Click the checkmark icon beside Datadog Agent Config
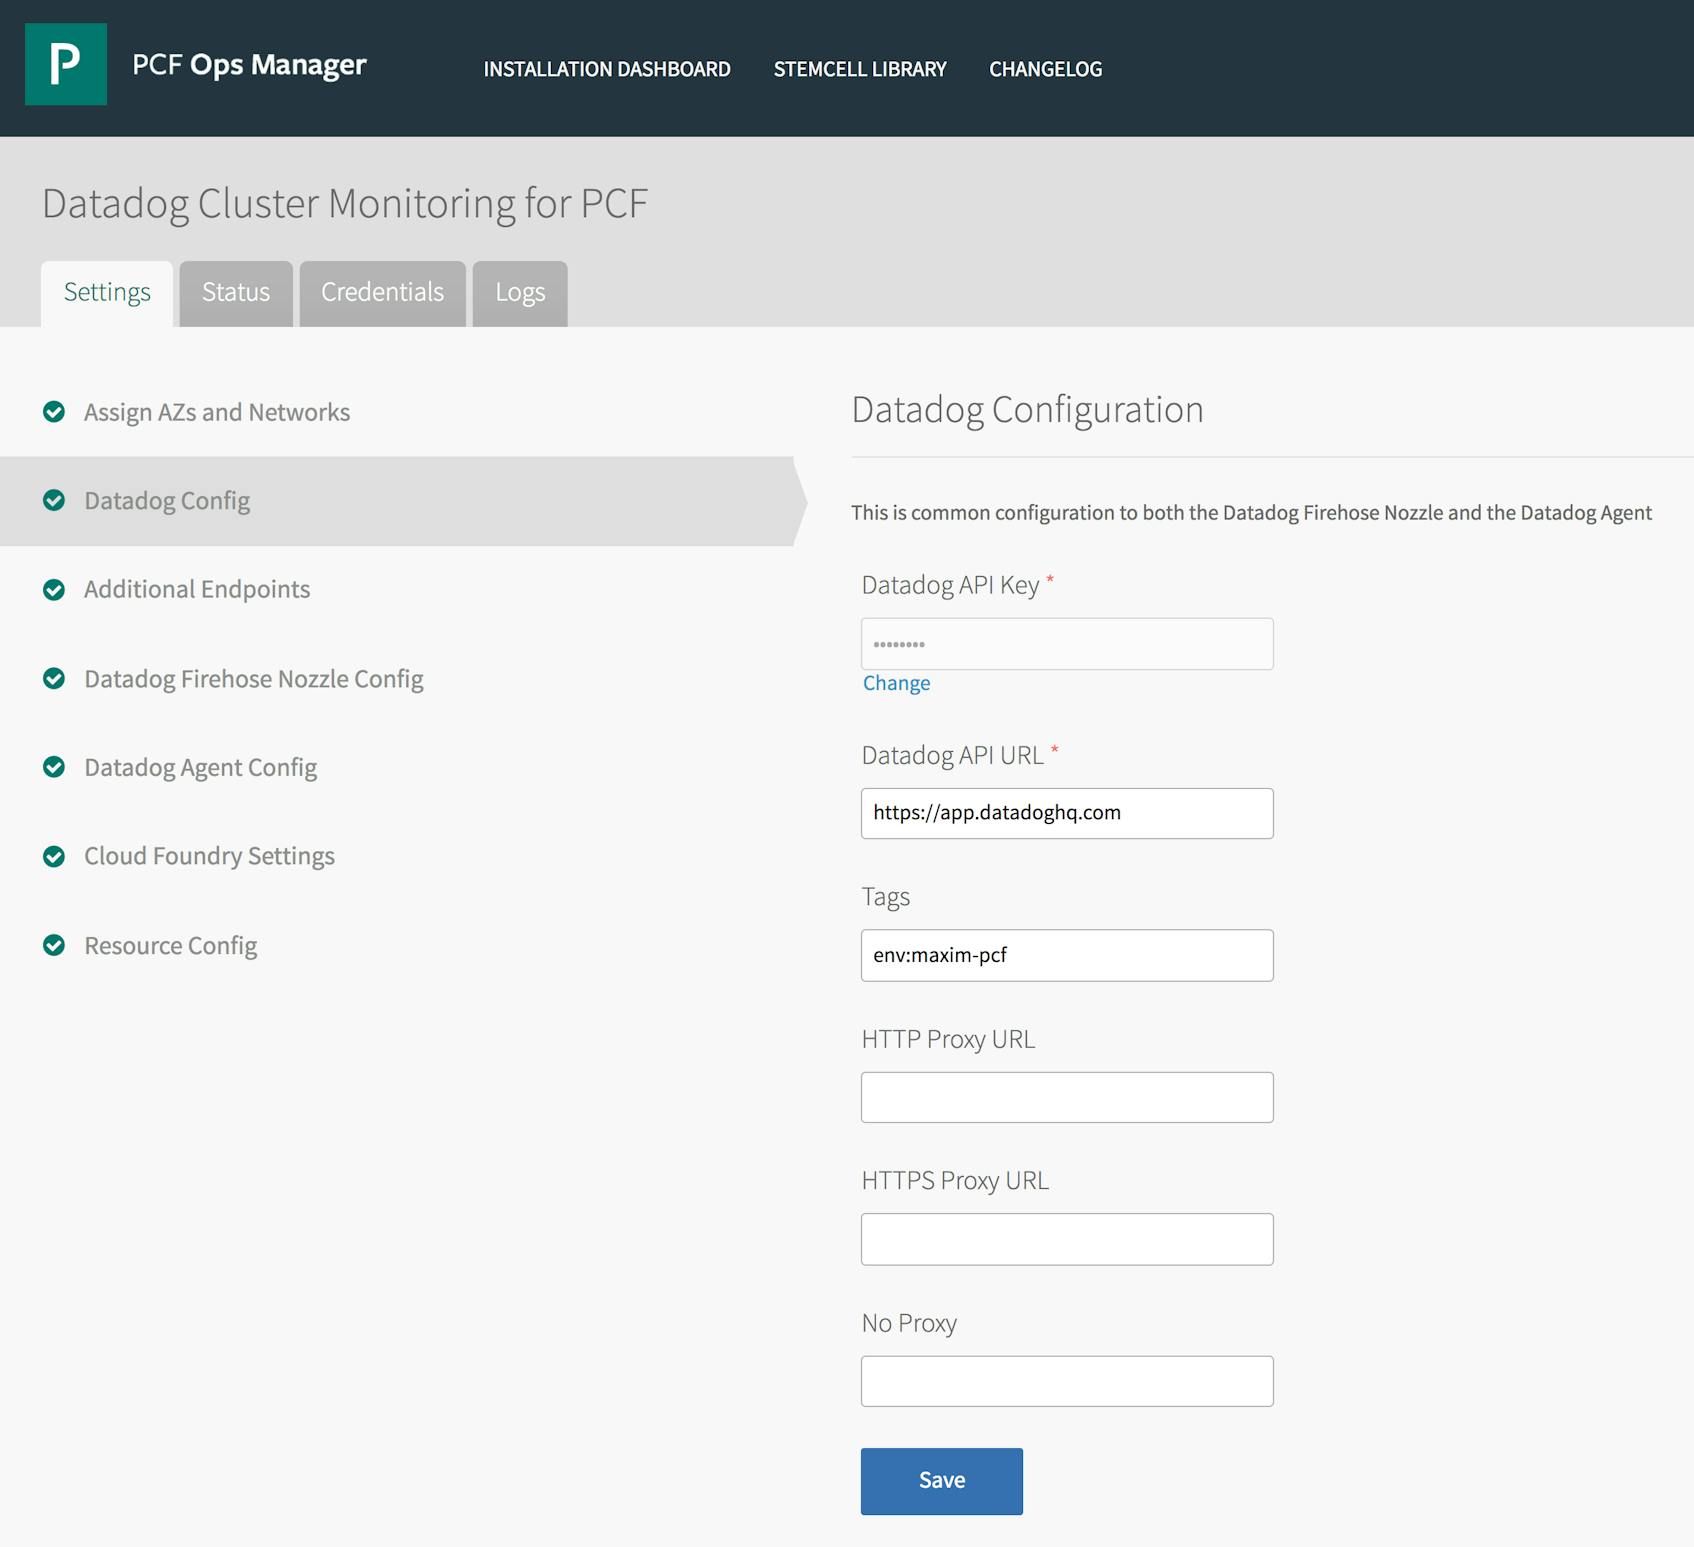The image size is (1694, 1547). pos(54,767)
